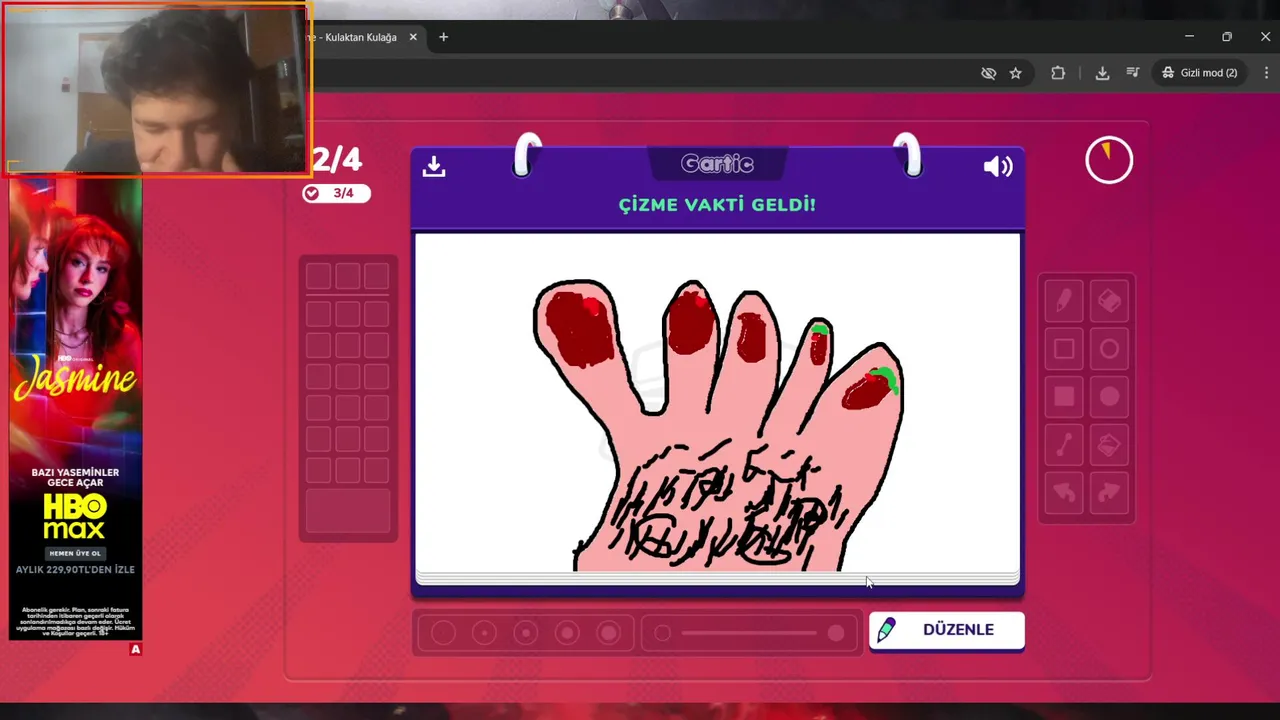The width and height of the screenshot is (1280, 720).
Task: Open the browser three-dot menu
Action: (1267, 73)
